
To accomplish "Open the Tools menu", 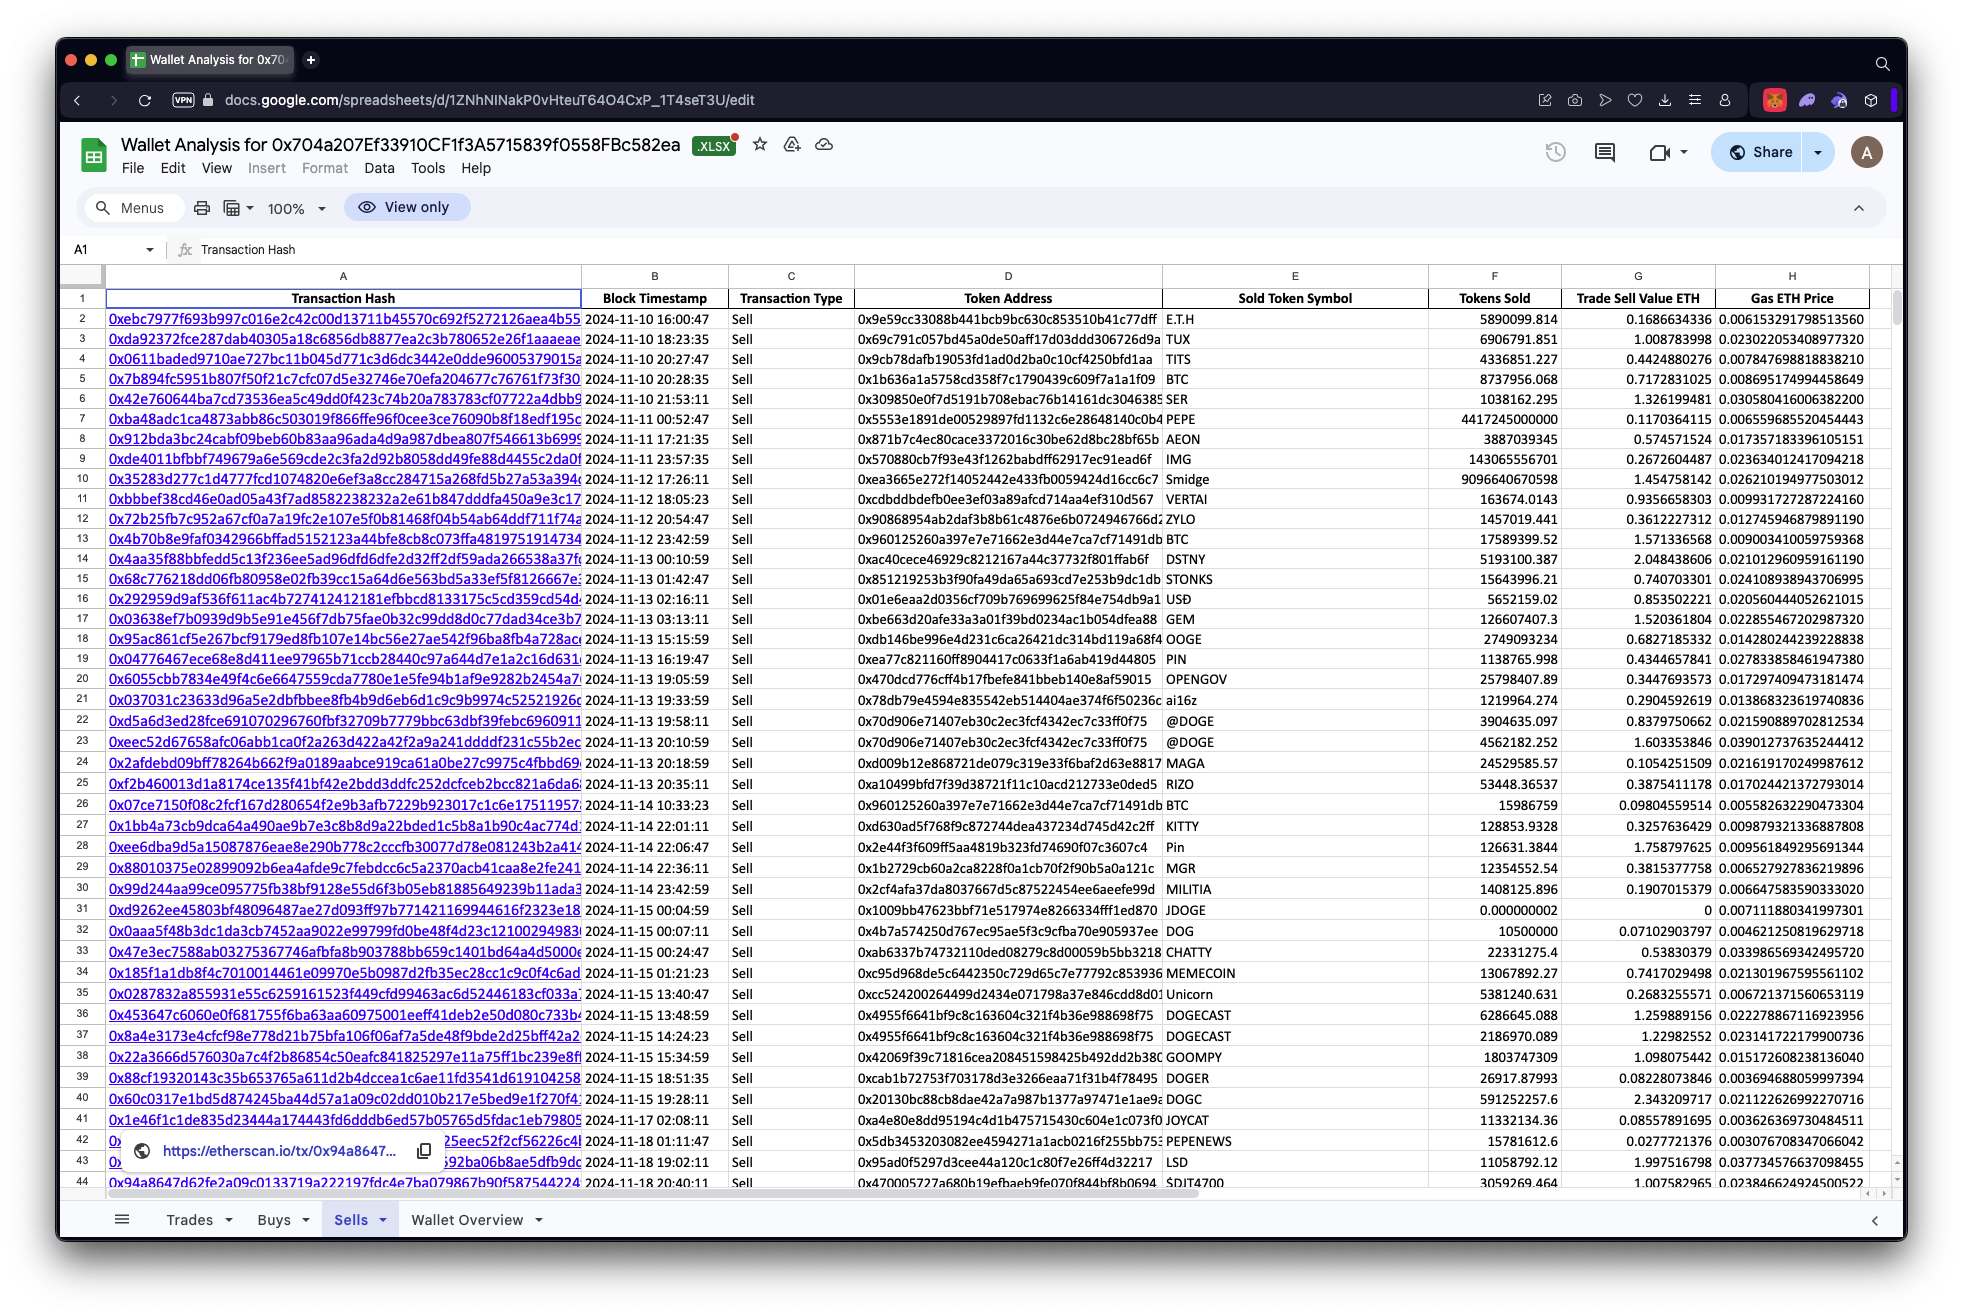I will 428,168.
